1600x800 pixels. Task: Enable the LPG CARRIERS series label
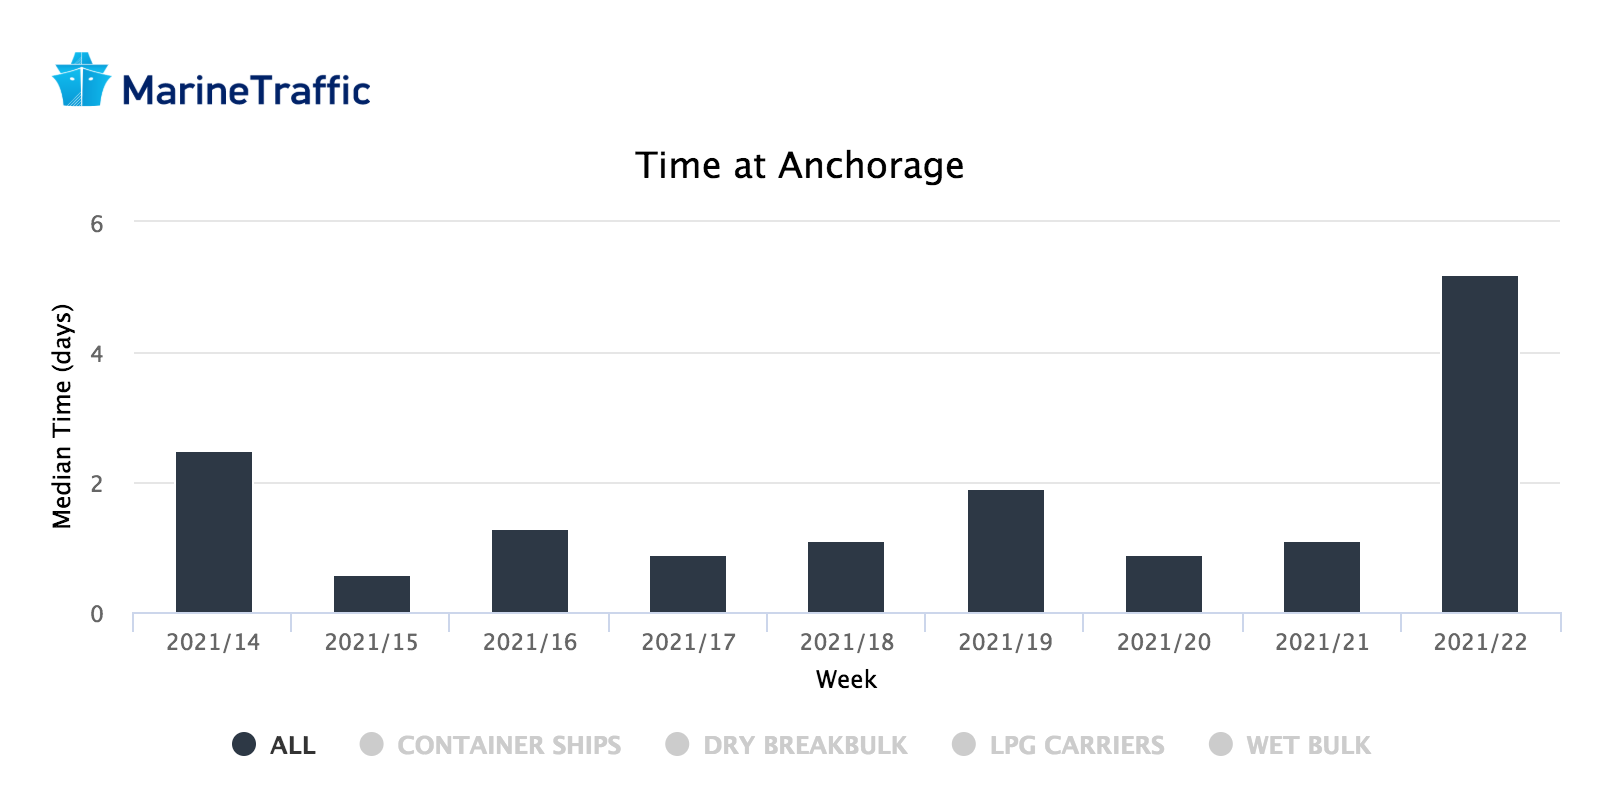click(1077, 745)
